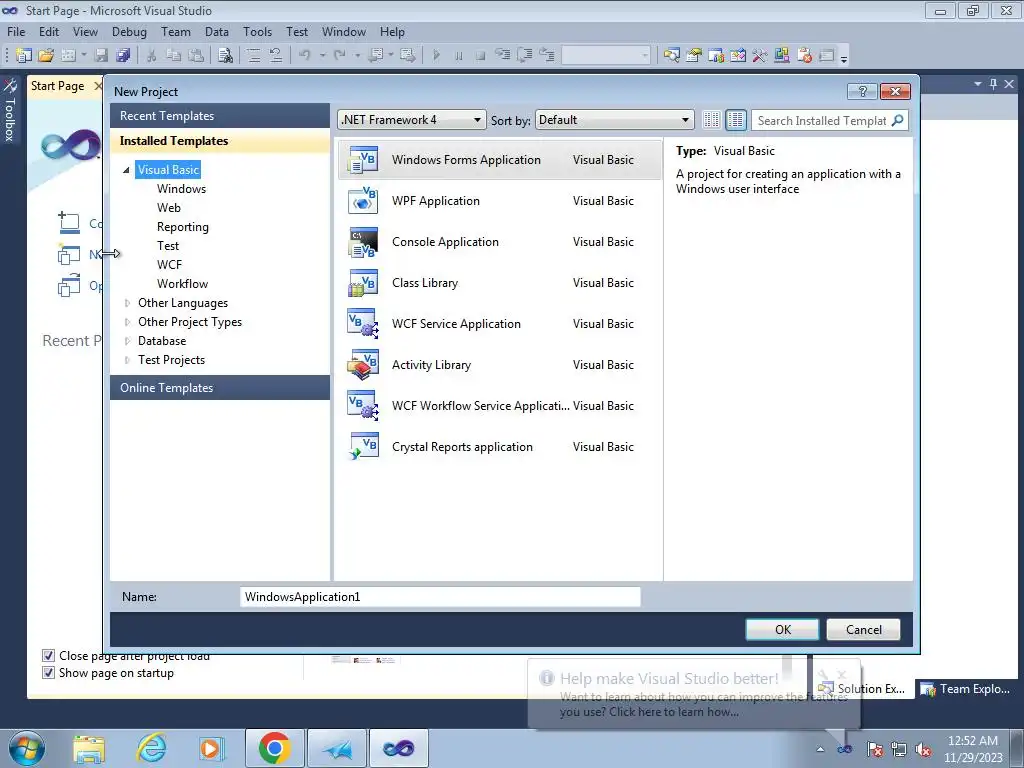
Task: Select the Crystal Reports application icon
Action: (363, 447)
